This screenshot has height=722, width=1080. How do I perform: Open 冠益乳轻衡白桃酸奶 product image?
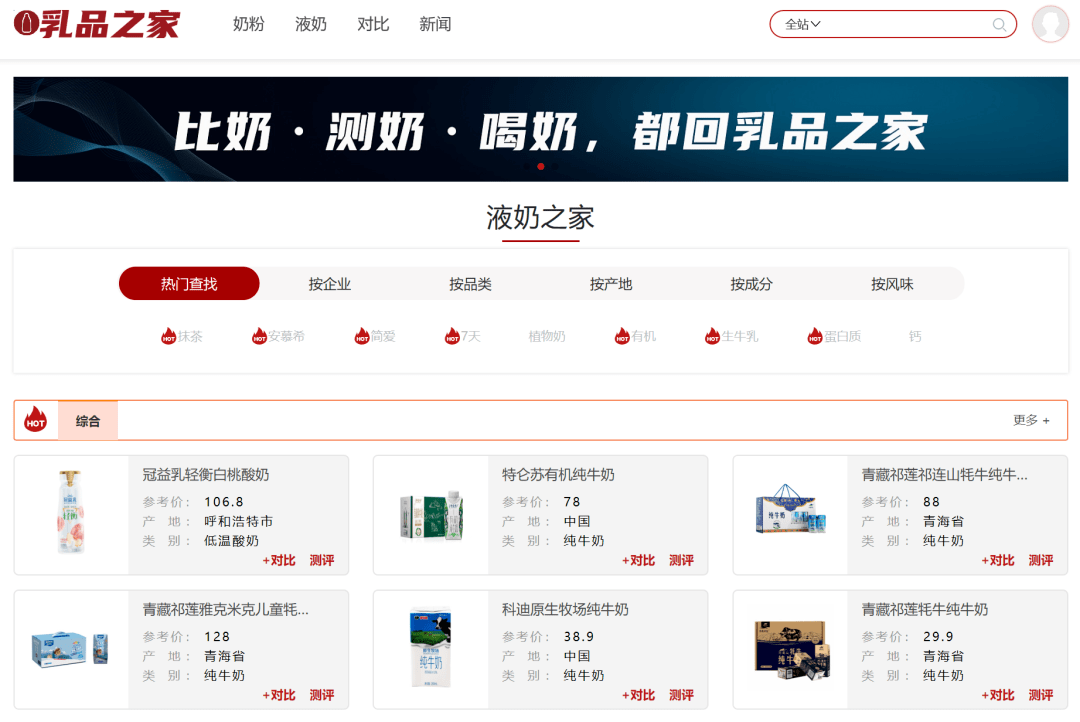click(x=72, y=512)
